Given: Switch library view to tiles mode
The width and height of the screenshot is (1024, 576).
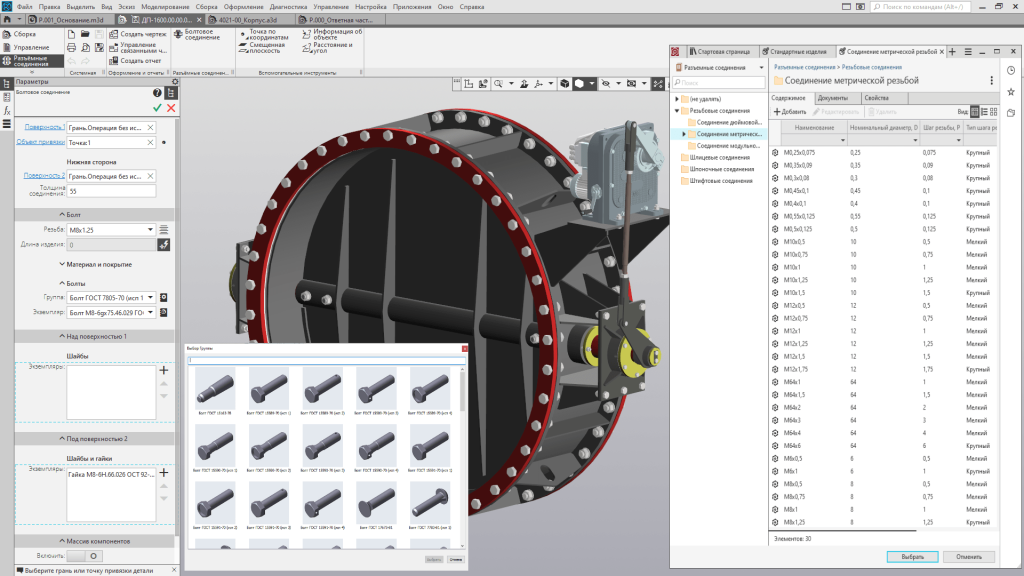Looking at the screenshot, I should [993, 112].
